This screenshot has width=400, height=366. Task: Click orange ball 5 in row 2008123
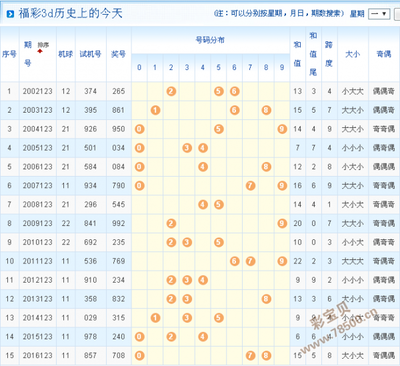[x=219, y=204]
